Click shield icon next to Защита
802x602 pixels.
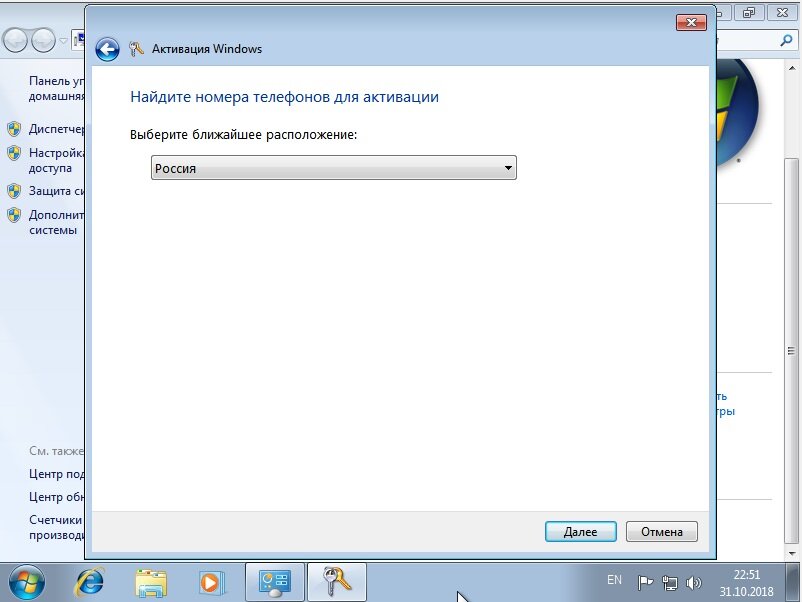click(x=14, y=191)
